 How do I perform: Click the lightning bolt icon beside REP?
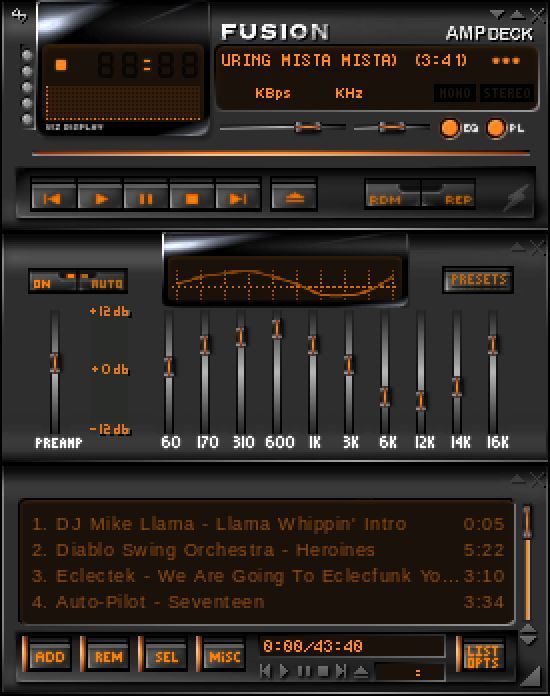click(x=517, y=197)
